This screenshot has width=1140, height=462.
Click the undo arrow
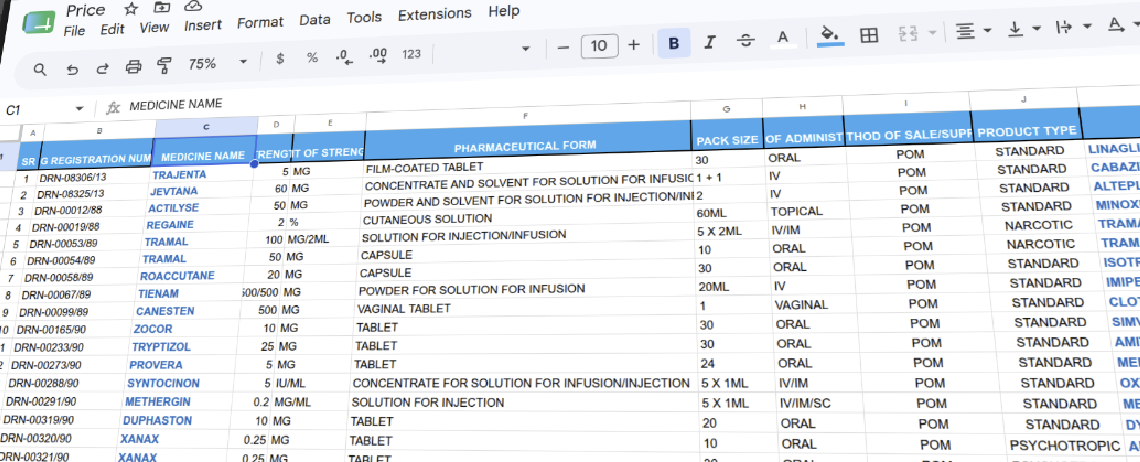tap(72, 69)
